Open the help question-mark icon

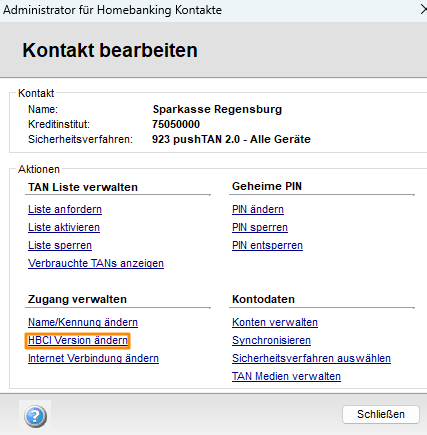pos(35,416)
